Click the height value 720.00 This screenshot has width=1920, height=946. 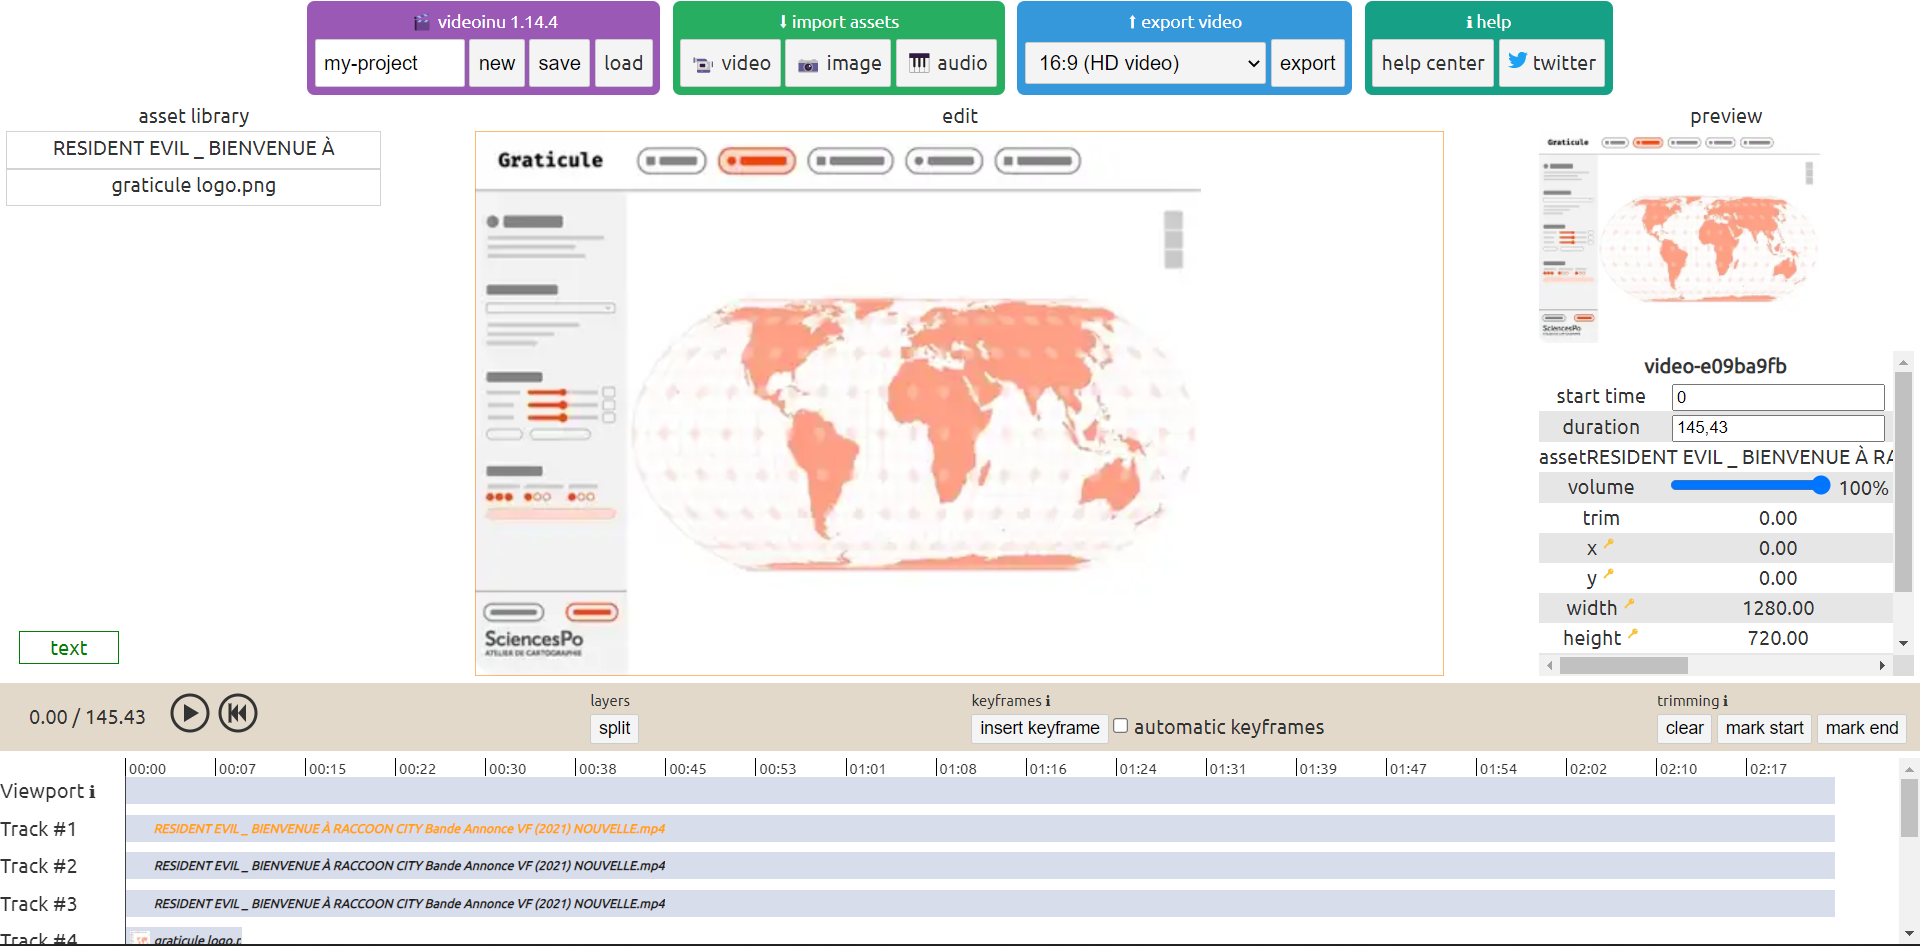1778,638
